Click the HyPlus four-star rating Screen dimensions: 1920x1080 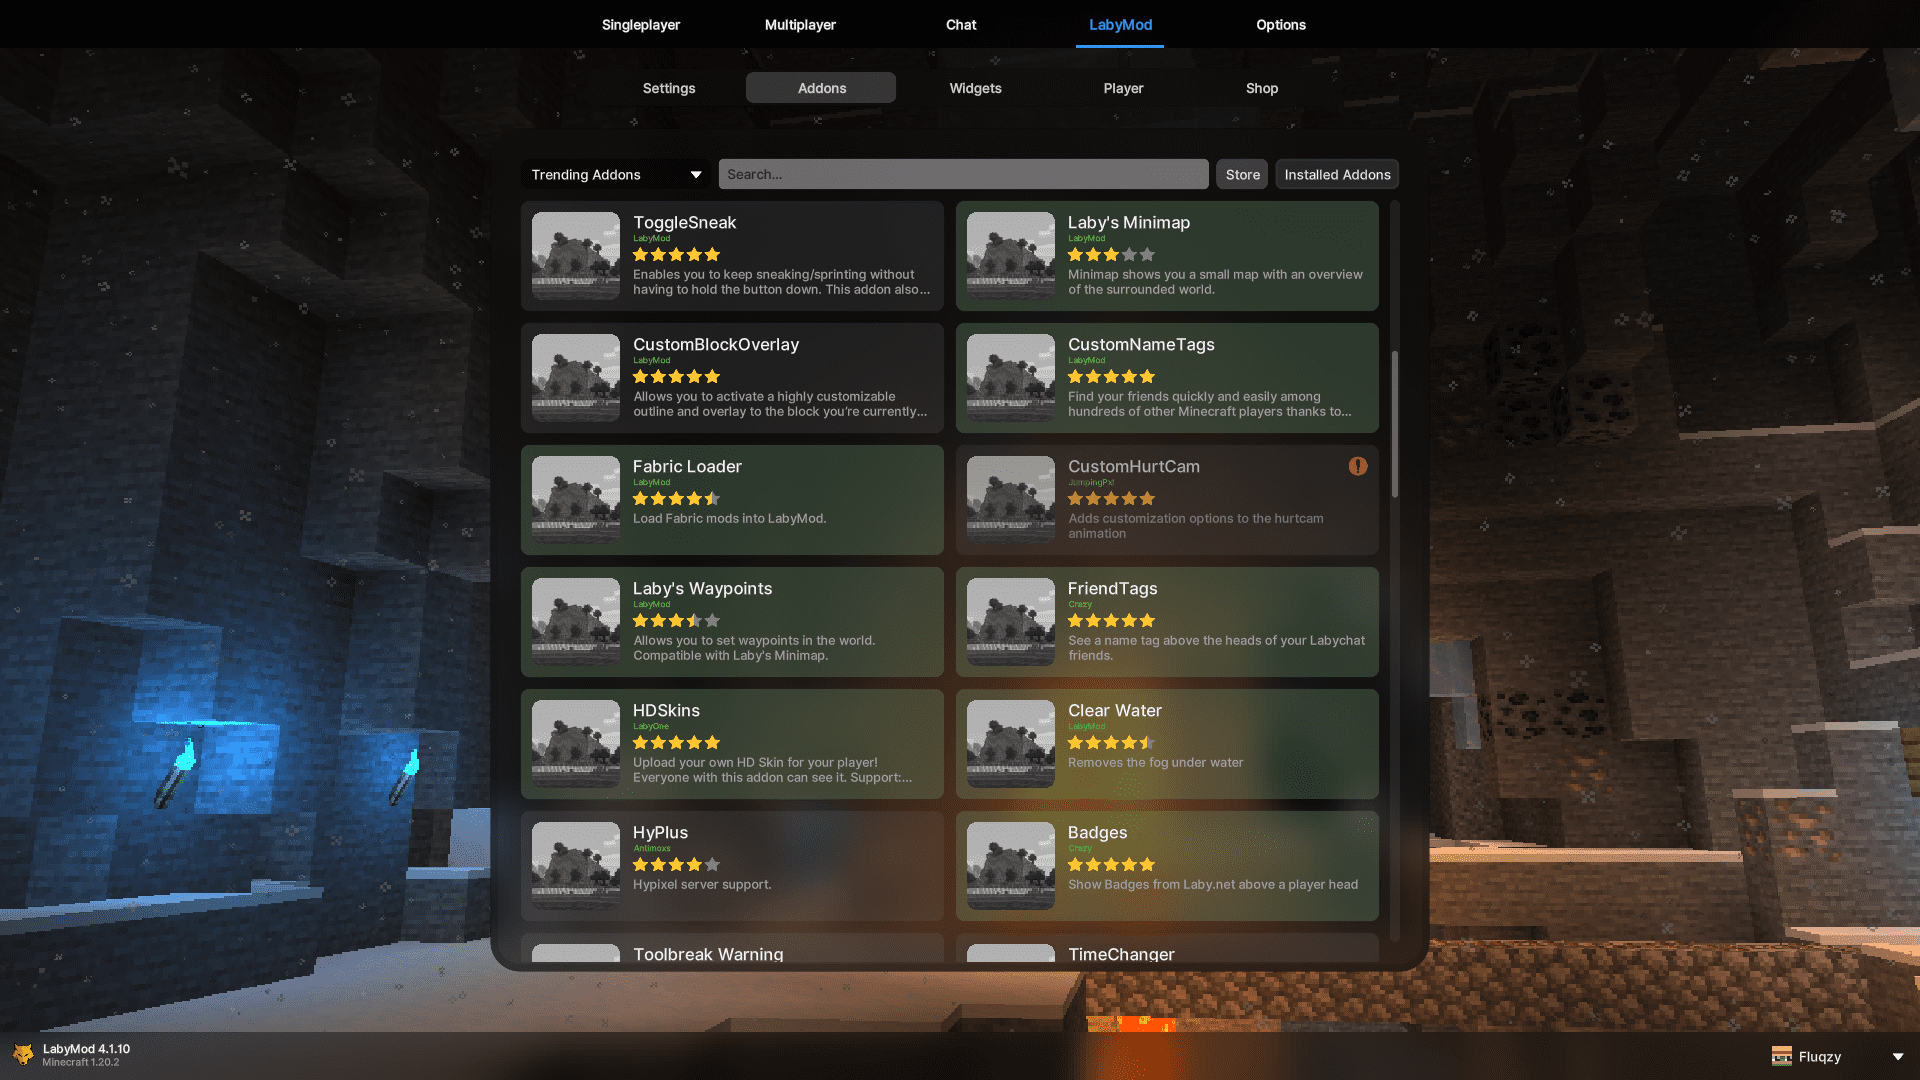point(676,865)
